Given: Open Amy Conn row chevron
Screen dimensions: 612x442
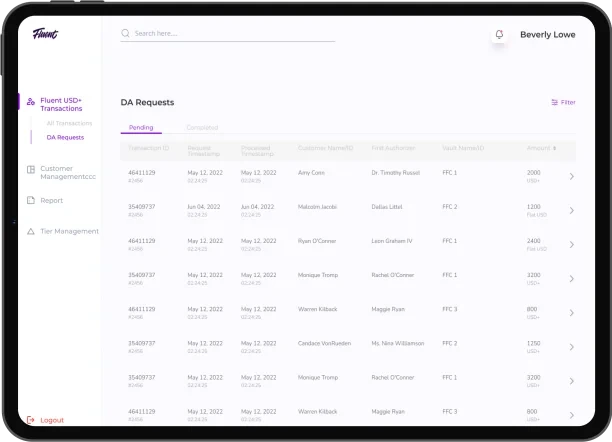Looking at the screenshot, I should tap(571, 176).
